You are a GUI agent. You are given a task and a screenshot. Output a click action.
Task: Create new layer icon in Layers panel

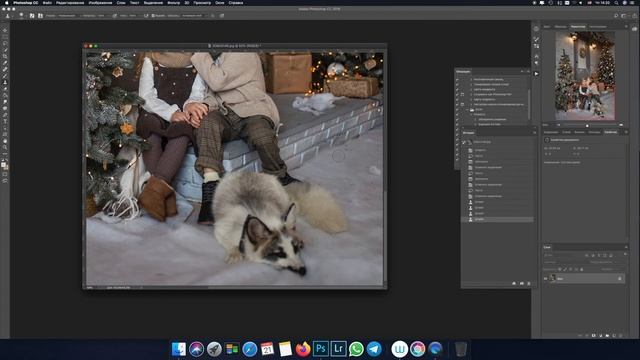pos(614,336)
